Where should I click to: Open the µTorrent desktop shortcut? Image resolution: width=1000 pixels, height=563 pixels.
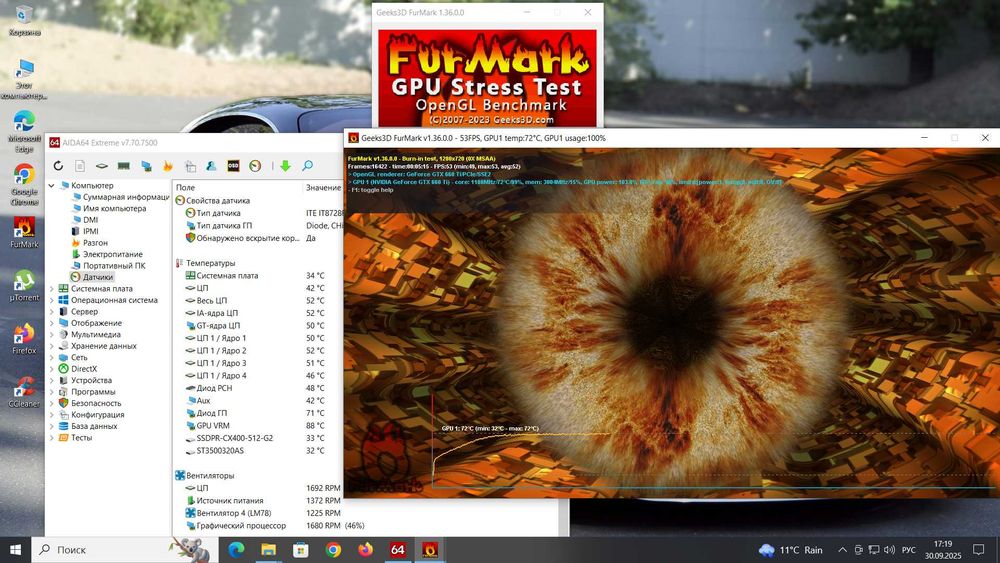[24, 285]
